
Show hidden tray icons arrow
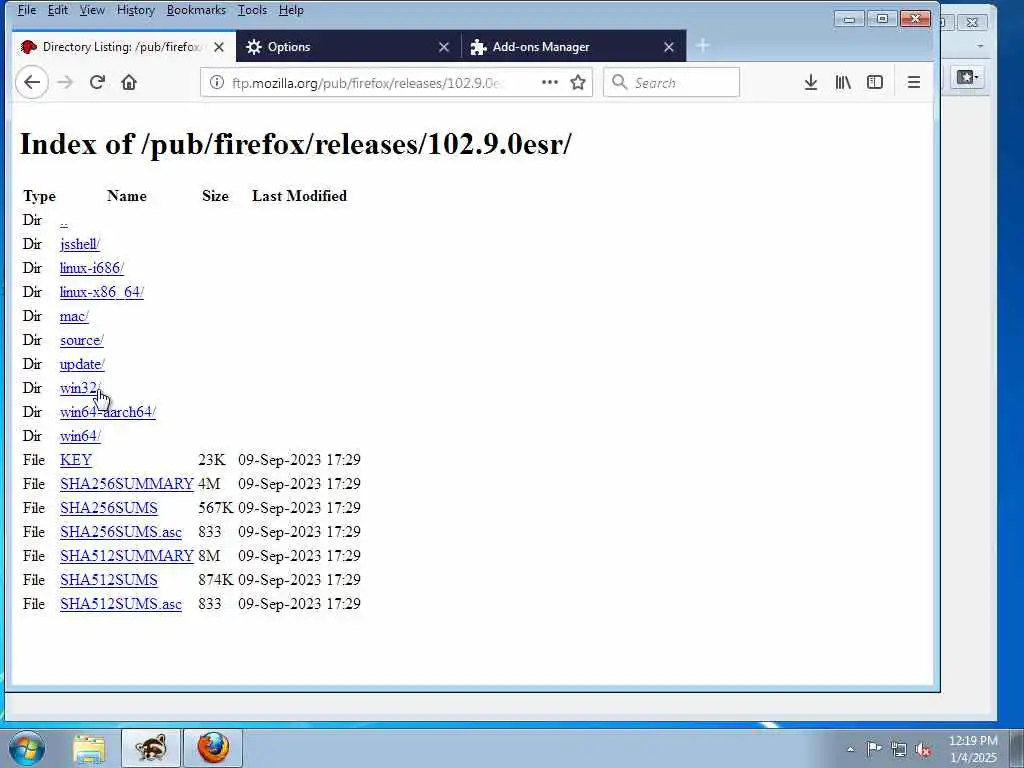850,749
